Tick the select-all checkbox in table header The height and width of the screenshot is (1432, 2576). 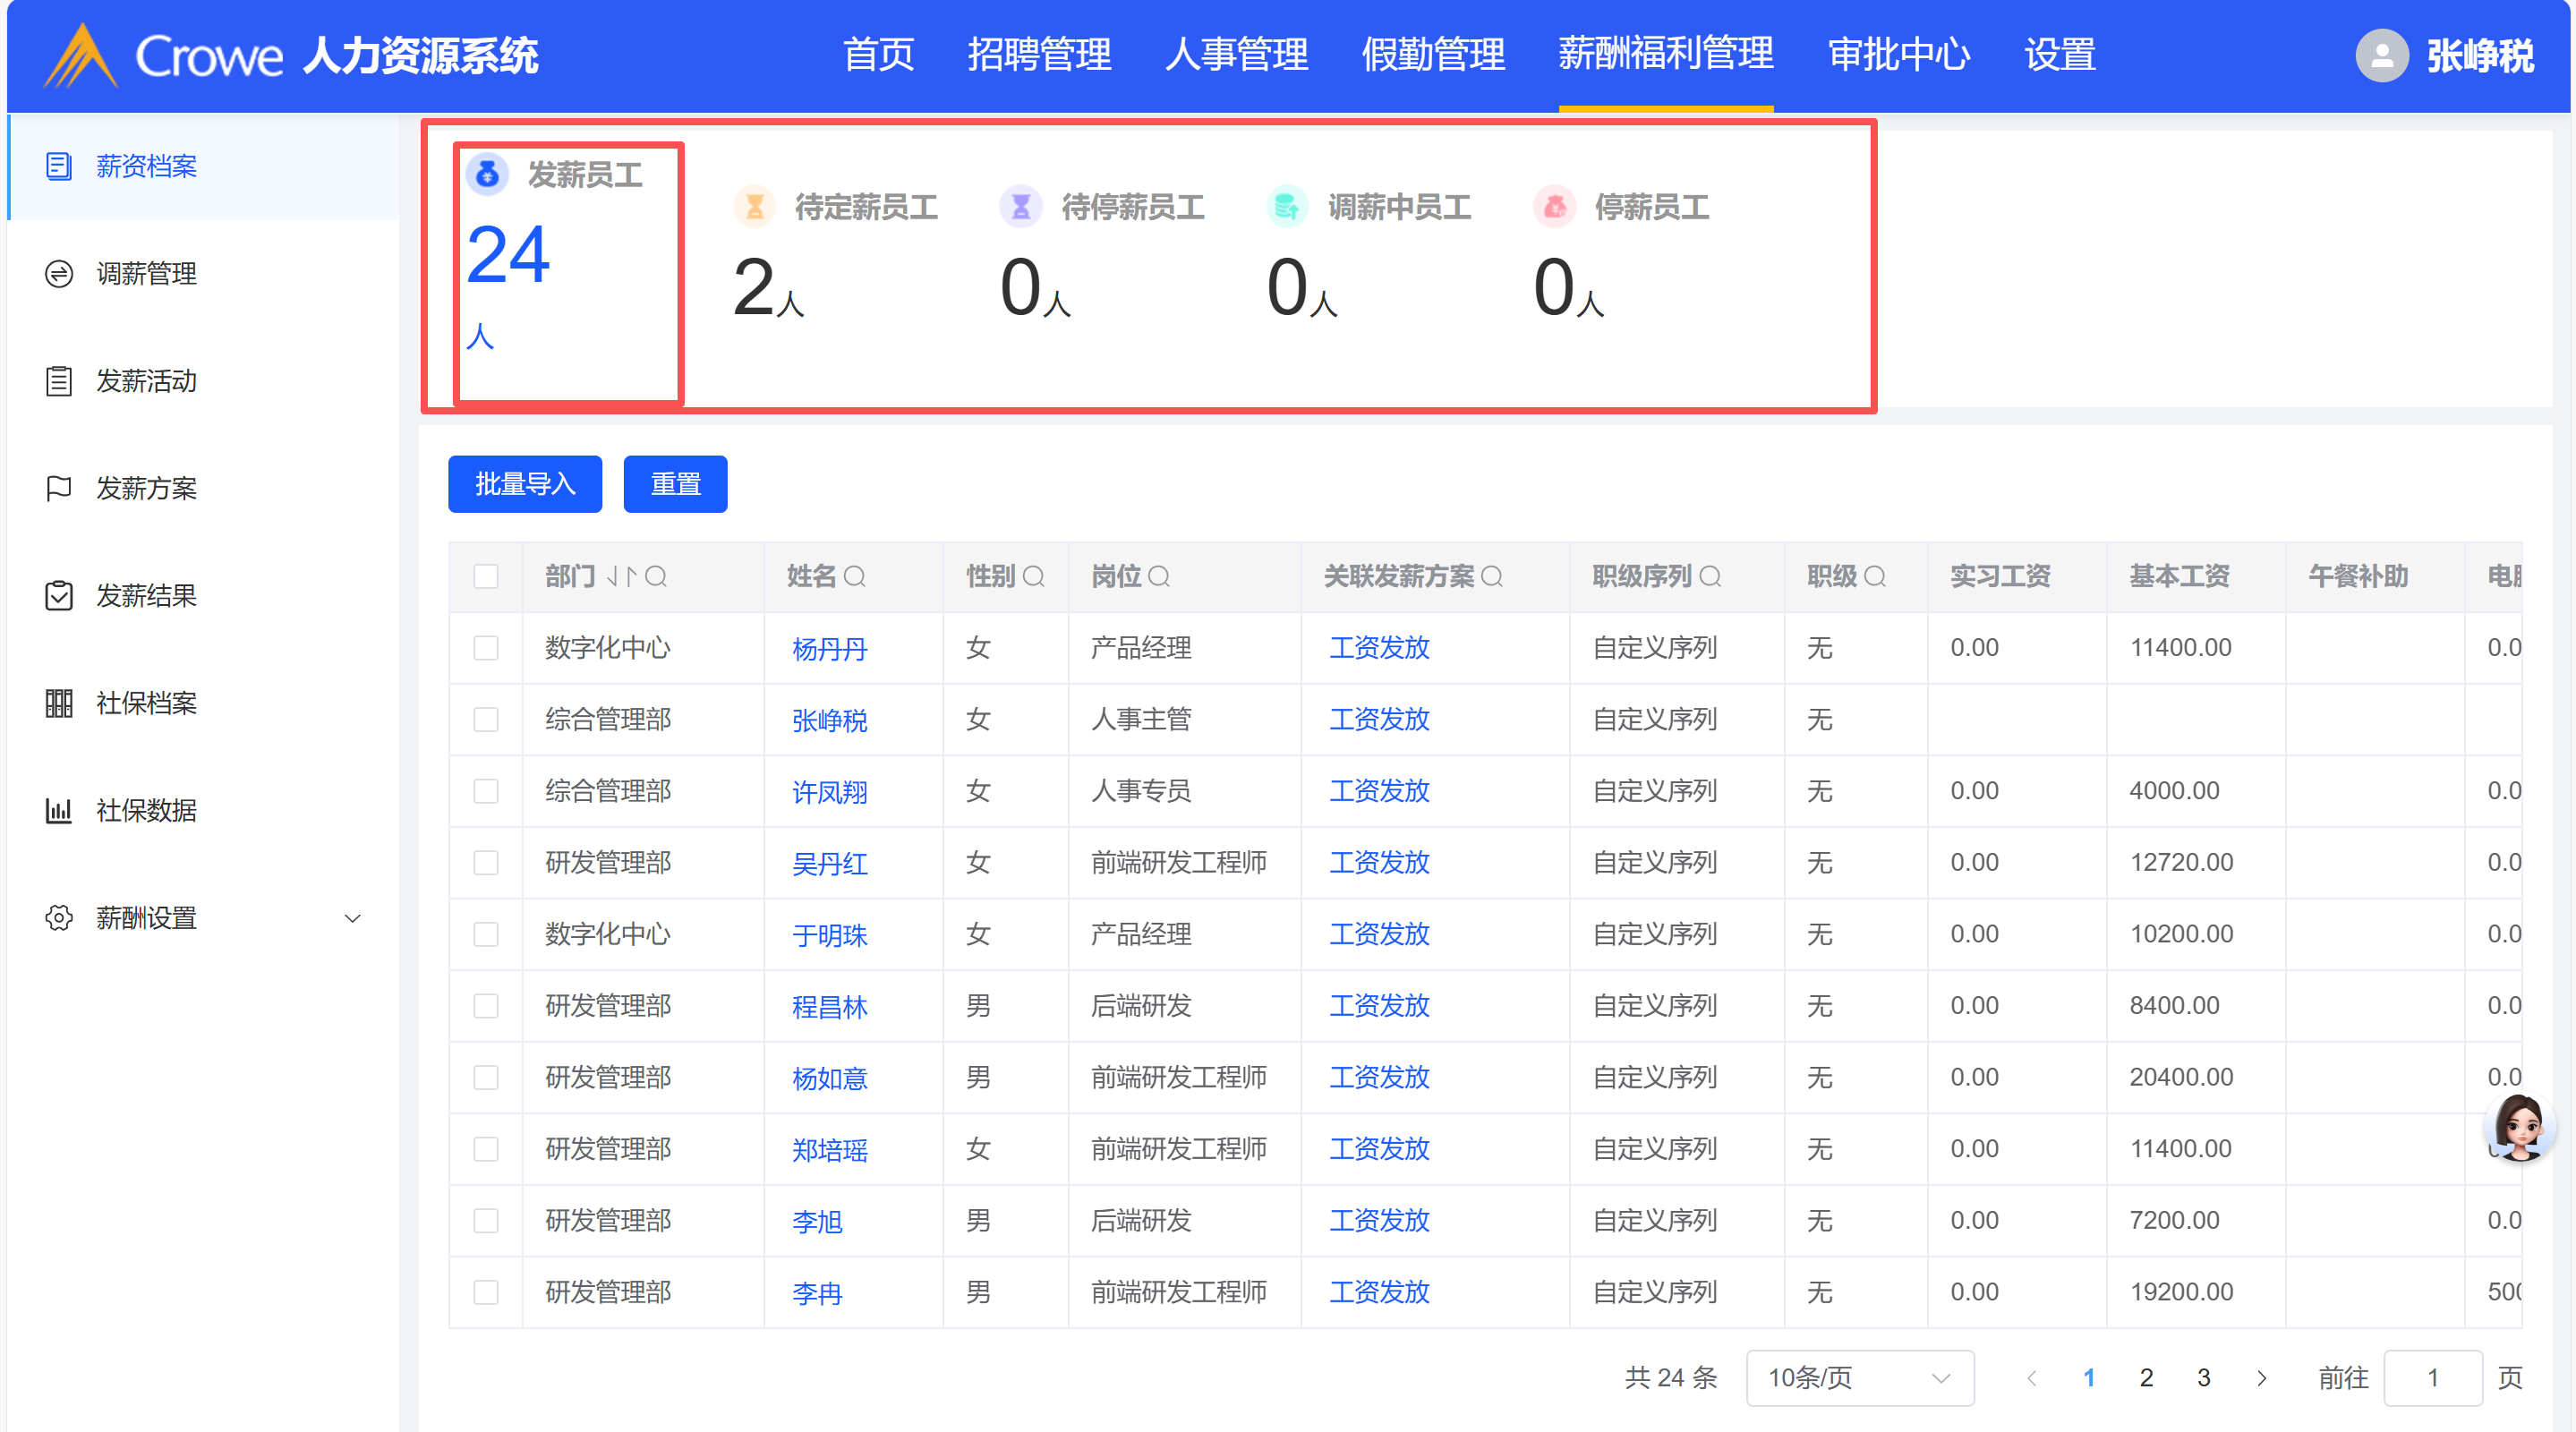pyautogui.click(x=486, y=577)
